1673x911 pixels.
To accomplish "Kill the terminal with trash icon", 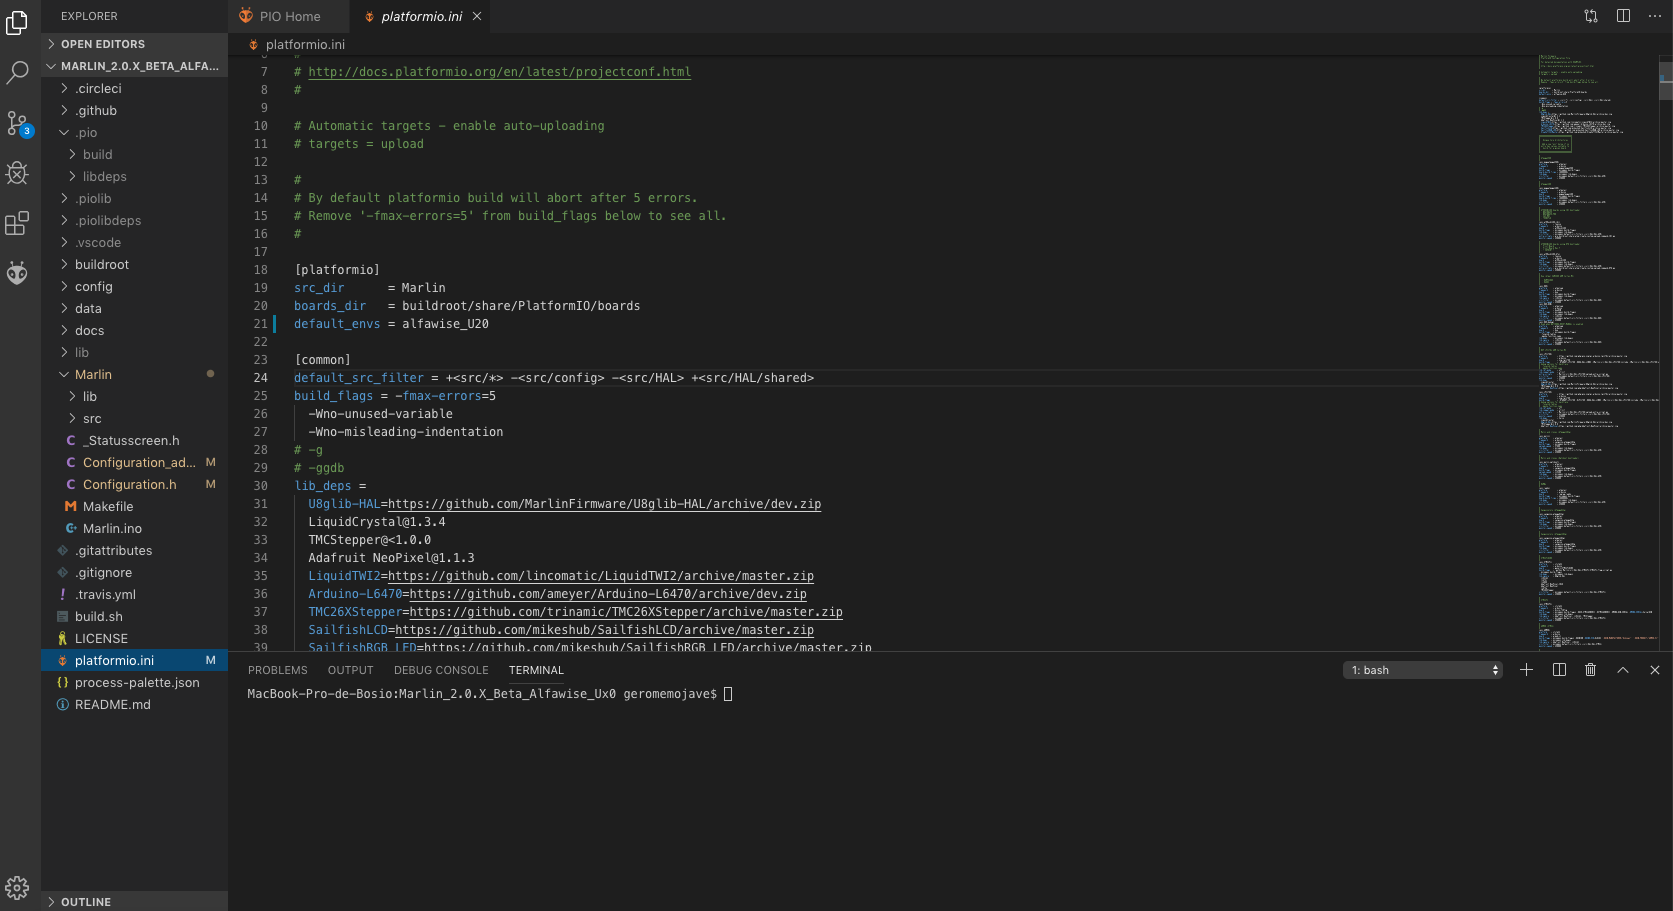I will [x=1591, y=670].
